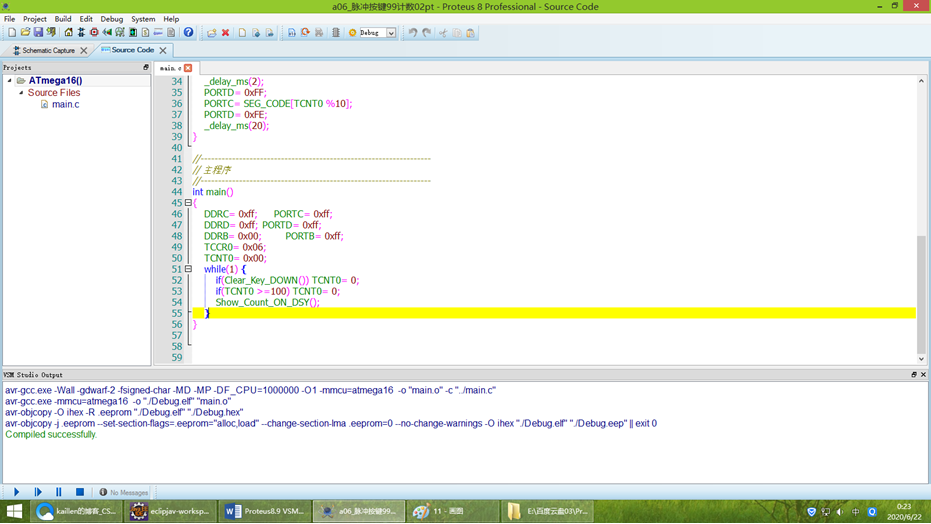The height and width of the screenshot is (524, 931).
Task: Step the simulation forward
Action: click(x=38, y=492)
